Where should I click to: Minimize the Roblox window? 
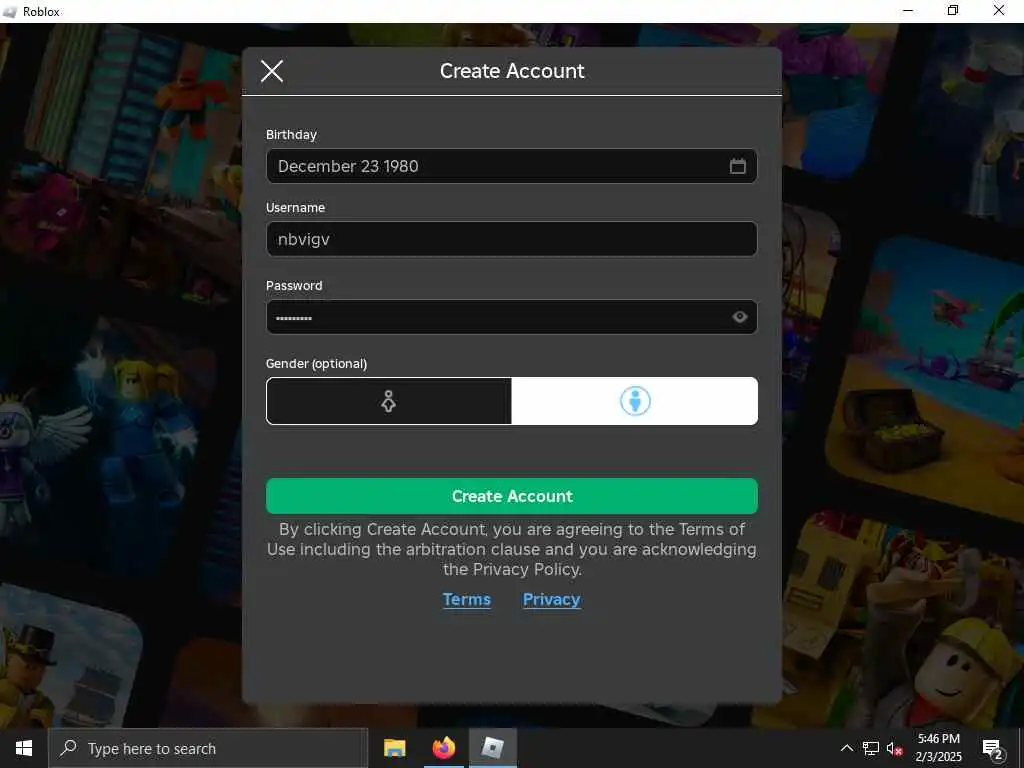pos(908,11)
